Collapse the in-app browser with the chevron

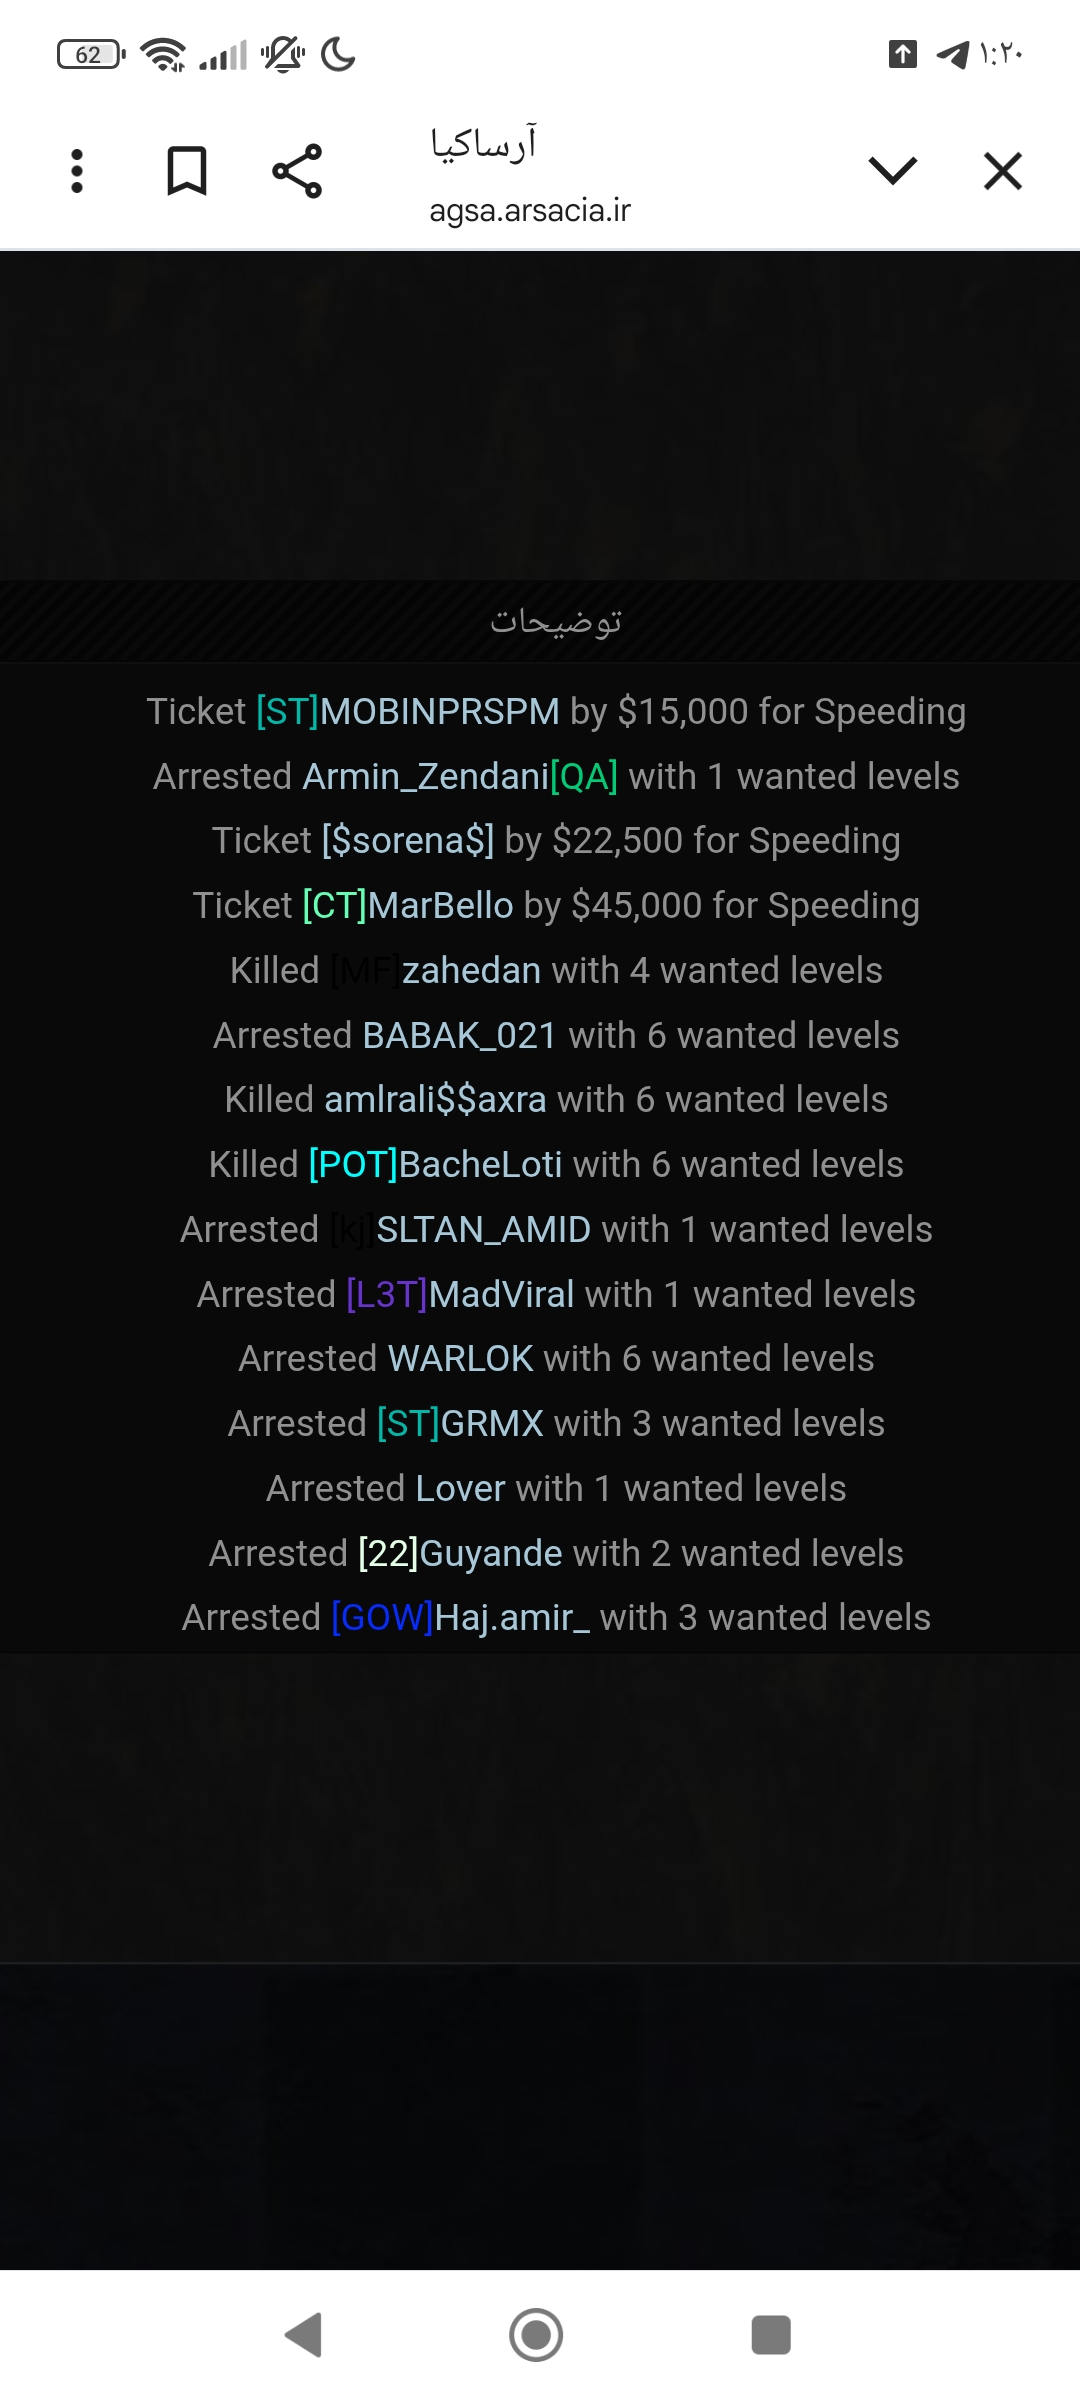(x=893, y=171)
